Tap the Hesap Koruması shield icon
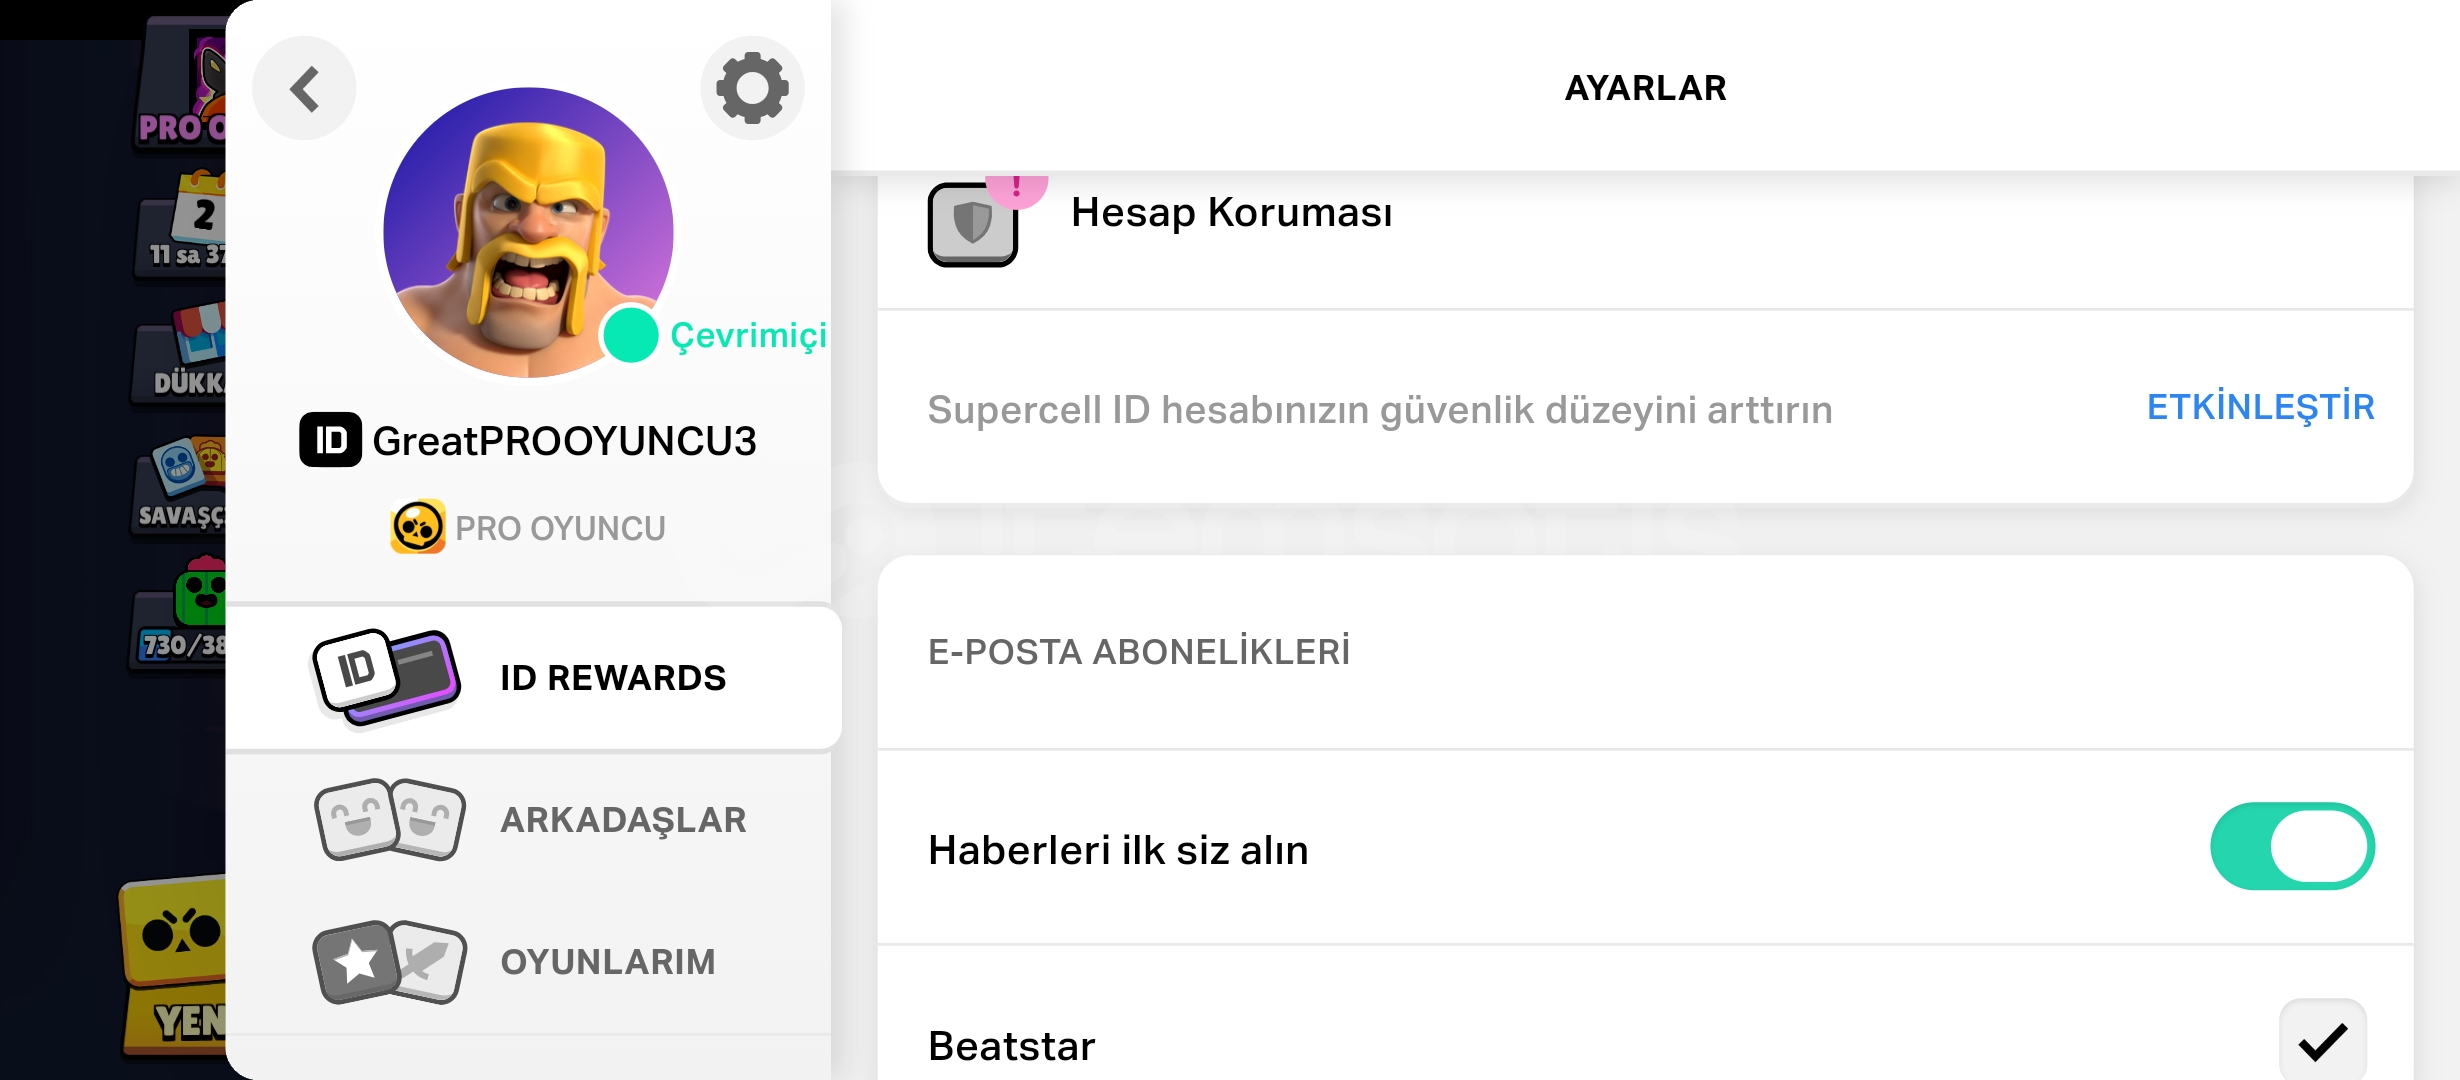Viewport: 2460px width, 1080px height. pos(973,223)
